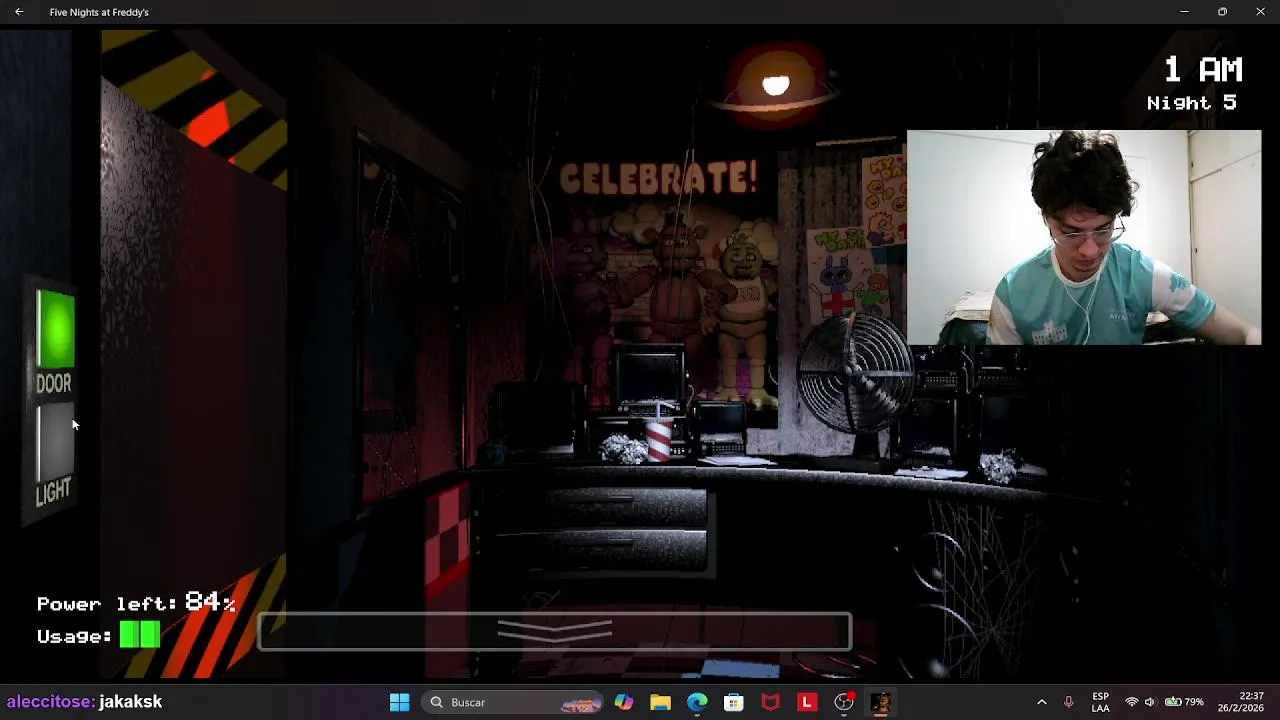Click the microphone tray icon
1280x720 pixels.
point(1068,702)
